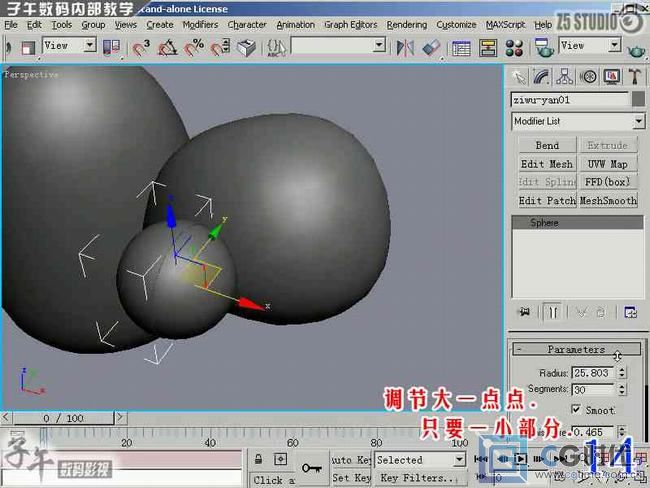Expand the Modifier List dropdown

point(639,121)
